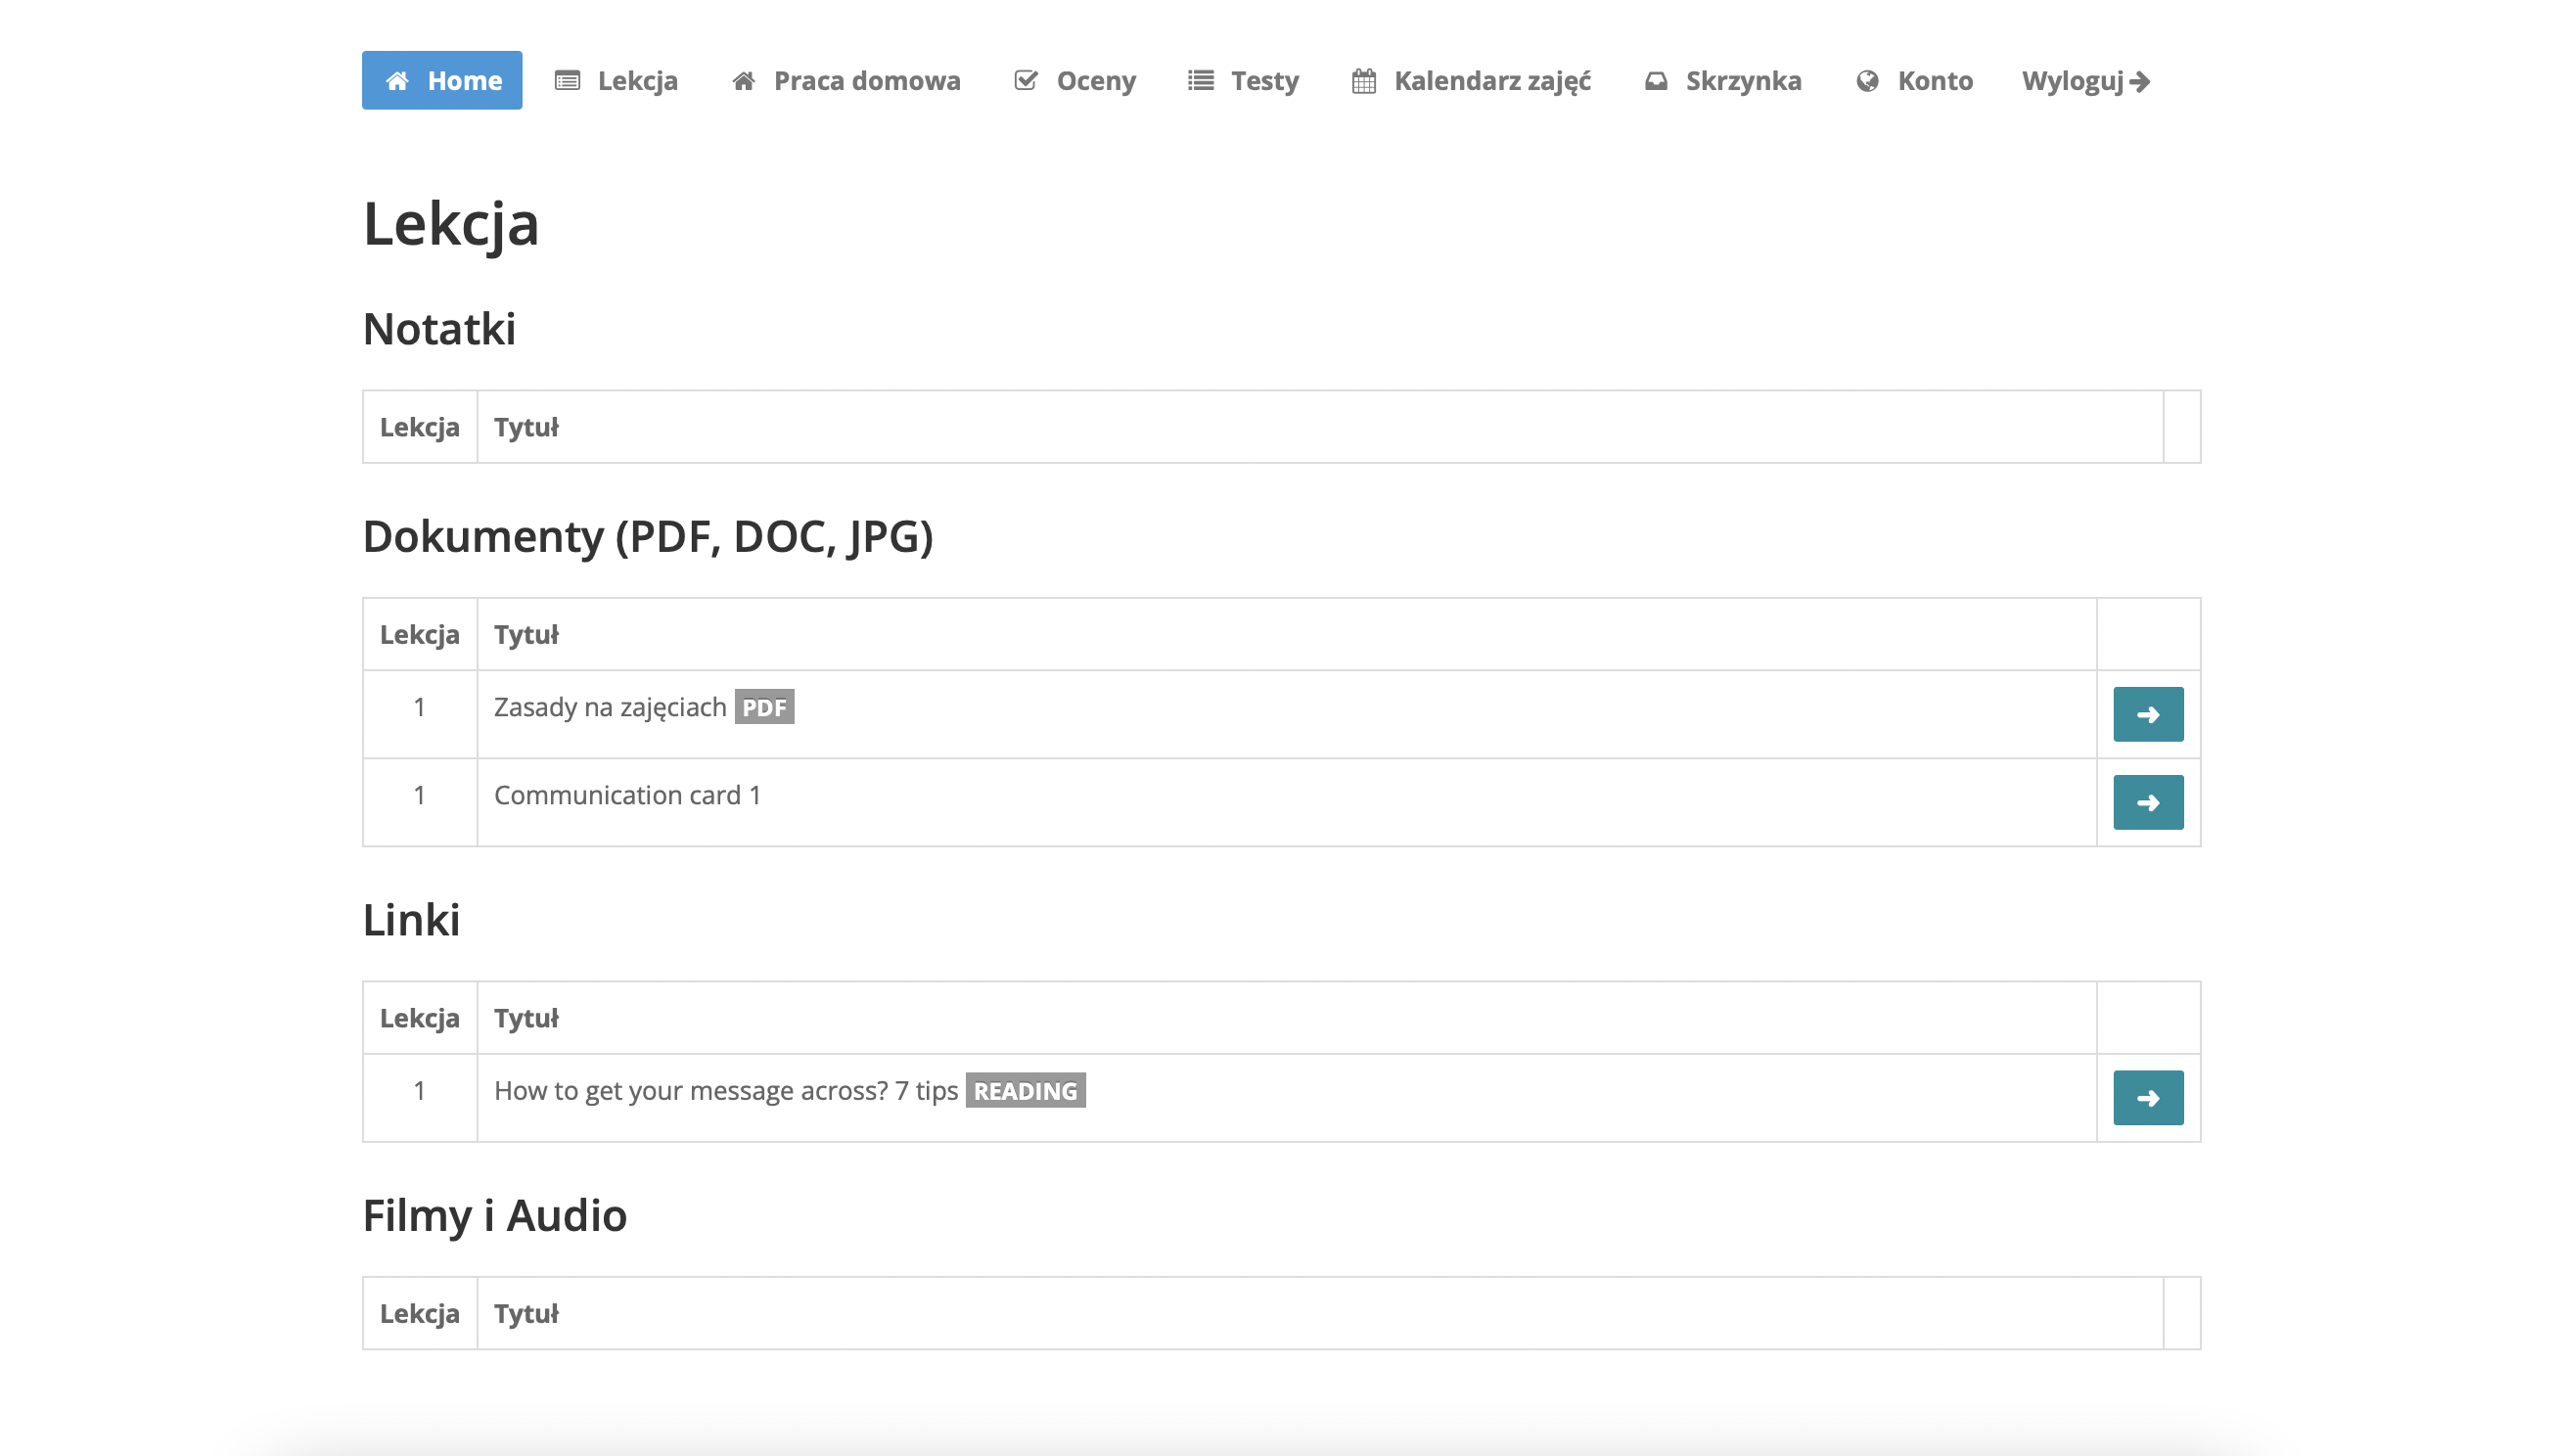Open the Testy menu item

(1264, 81)
